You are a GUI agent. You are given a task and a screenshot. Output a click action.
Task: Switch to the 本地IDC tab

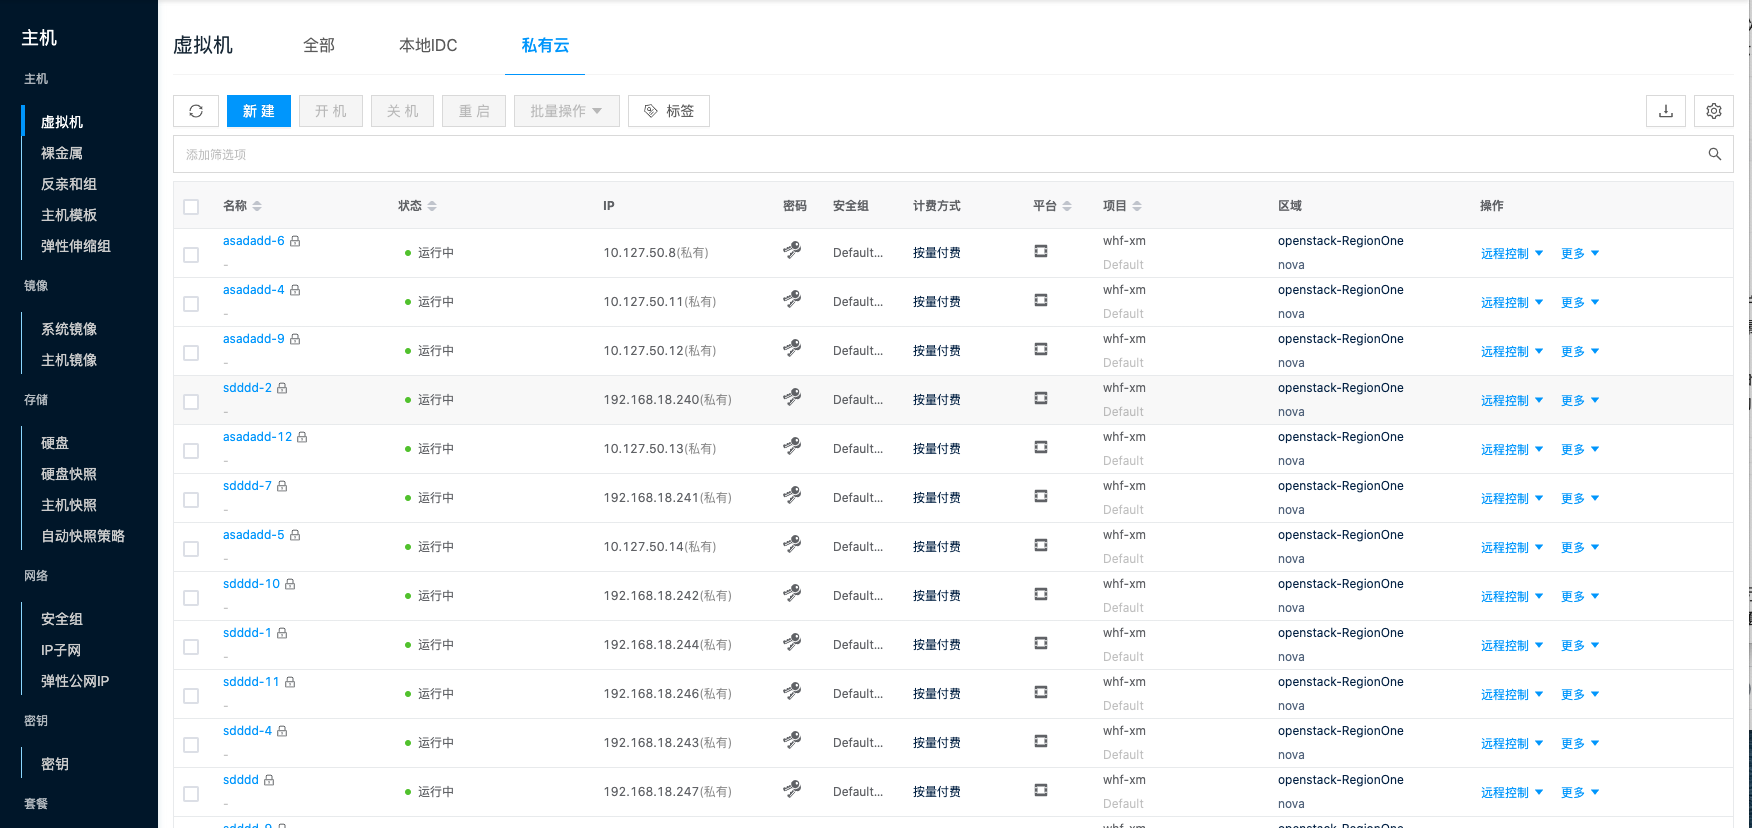pos(428,45)
